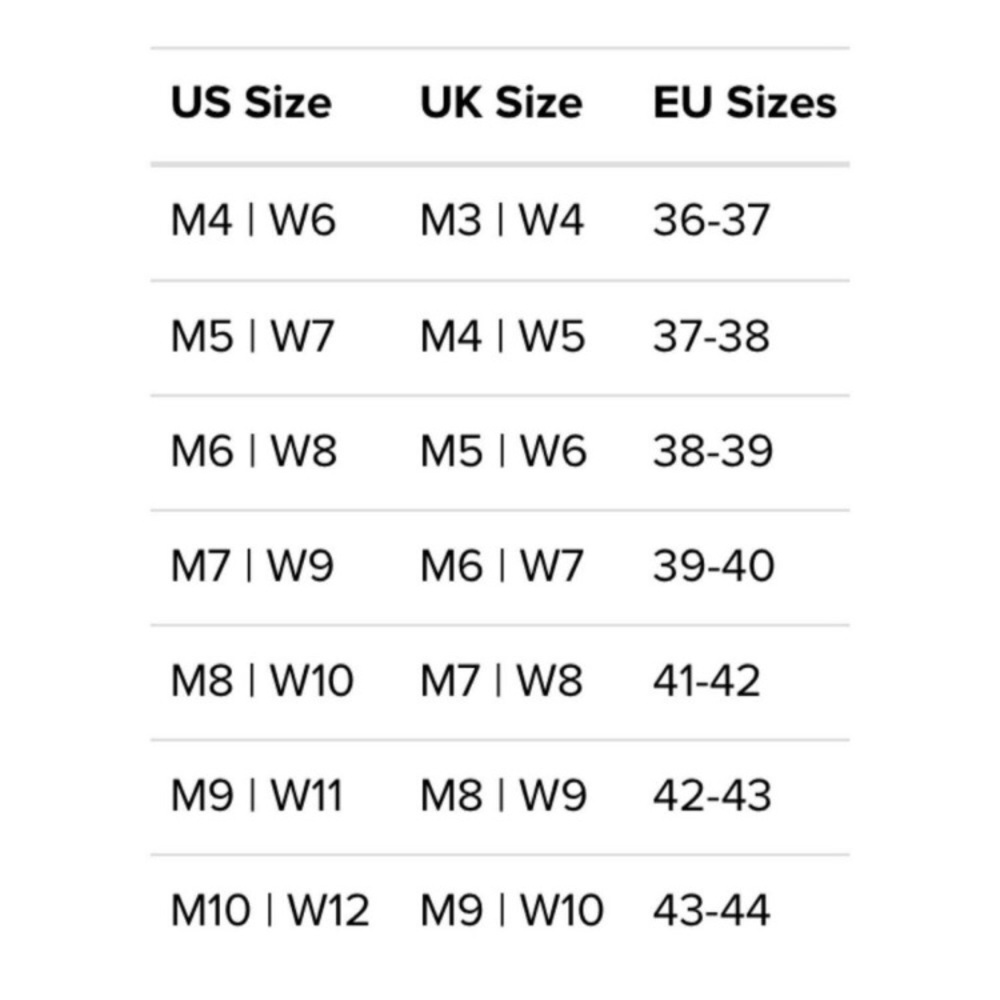Viewport: 1000px width, 1000px height.
Task: Select the UK size M7 | W8 cell
Action: click(501, 682)
